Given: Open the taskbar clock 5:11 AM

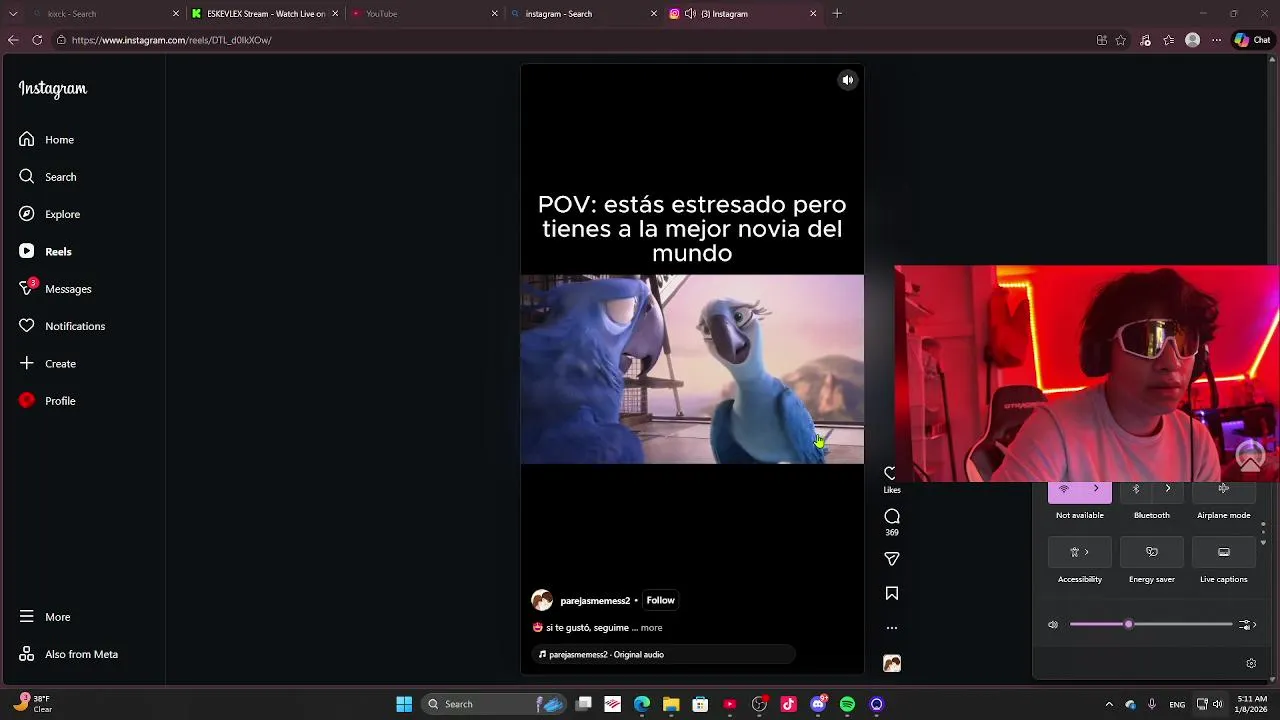Looking at the screenshot, I should (1252, 704).
